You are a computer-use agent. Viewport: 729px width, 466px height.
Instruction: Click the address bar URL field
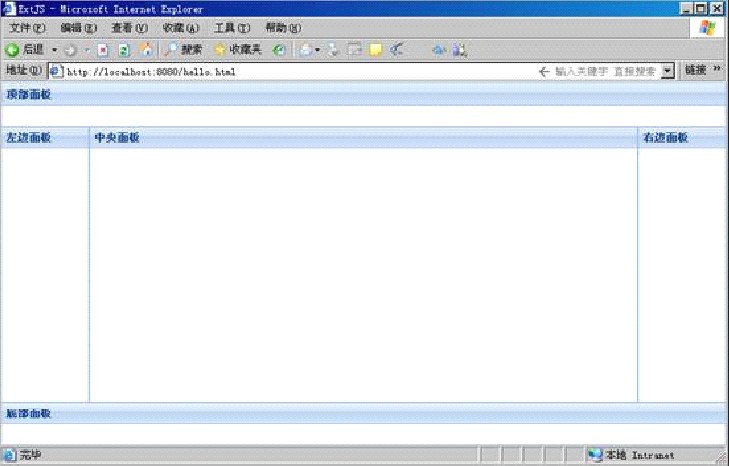(x=300, y=71)
